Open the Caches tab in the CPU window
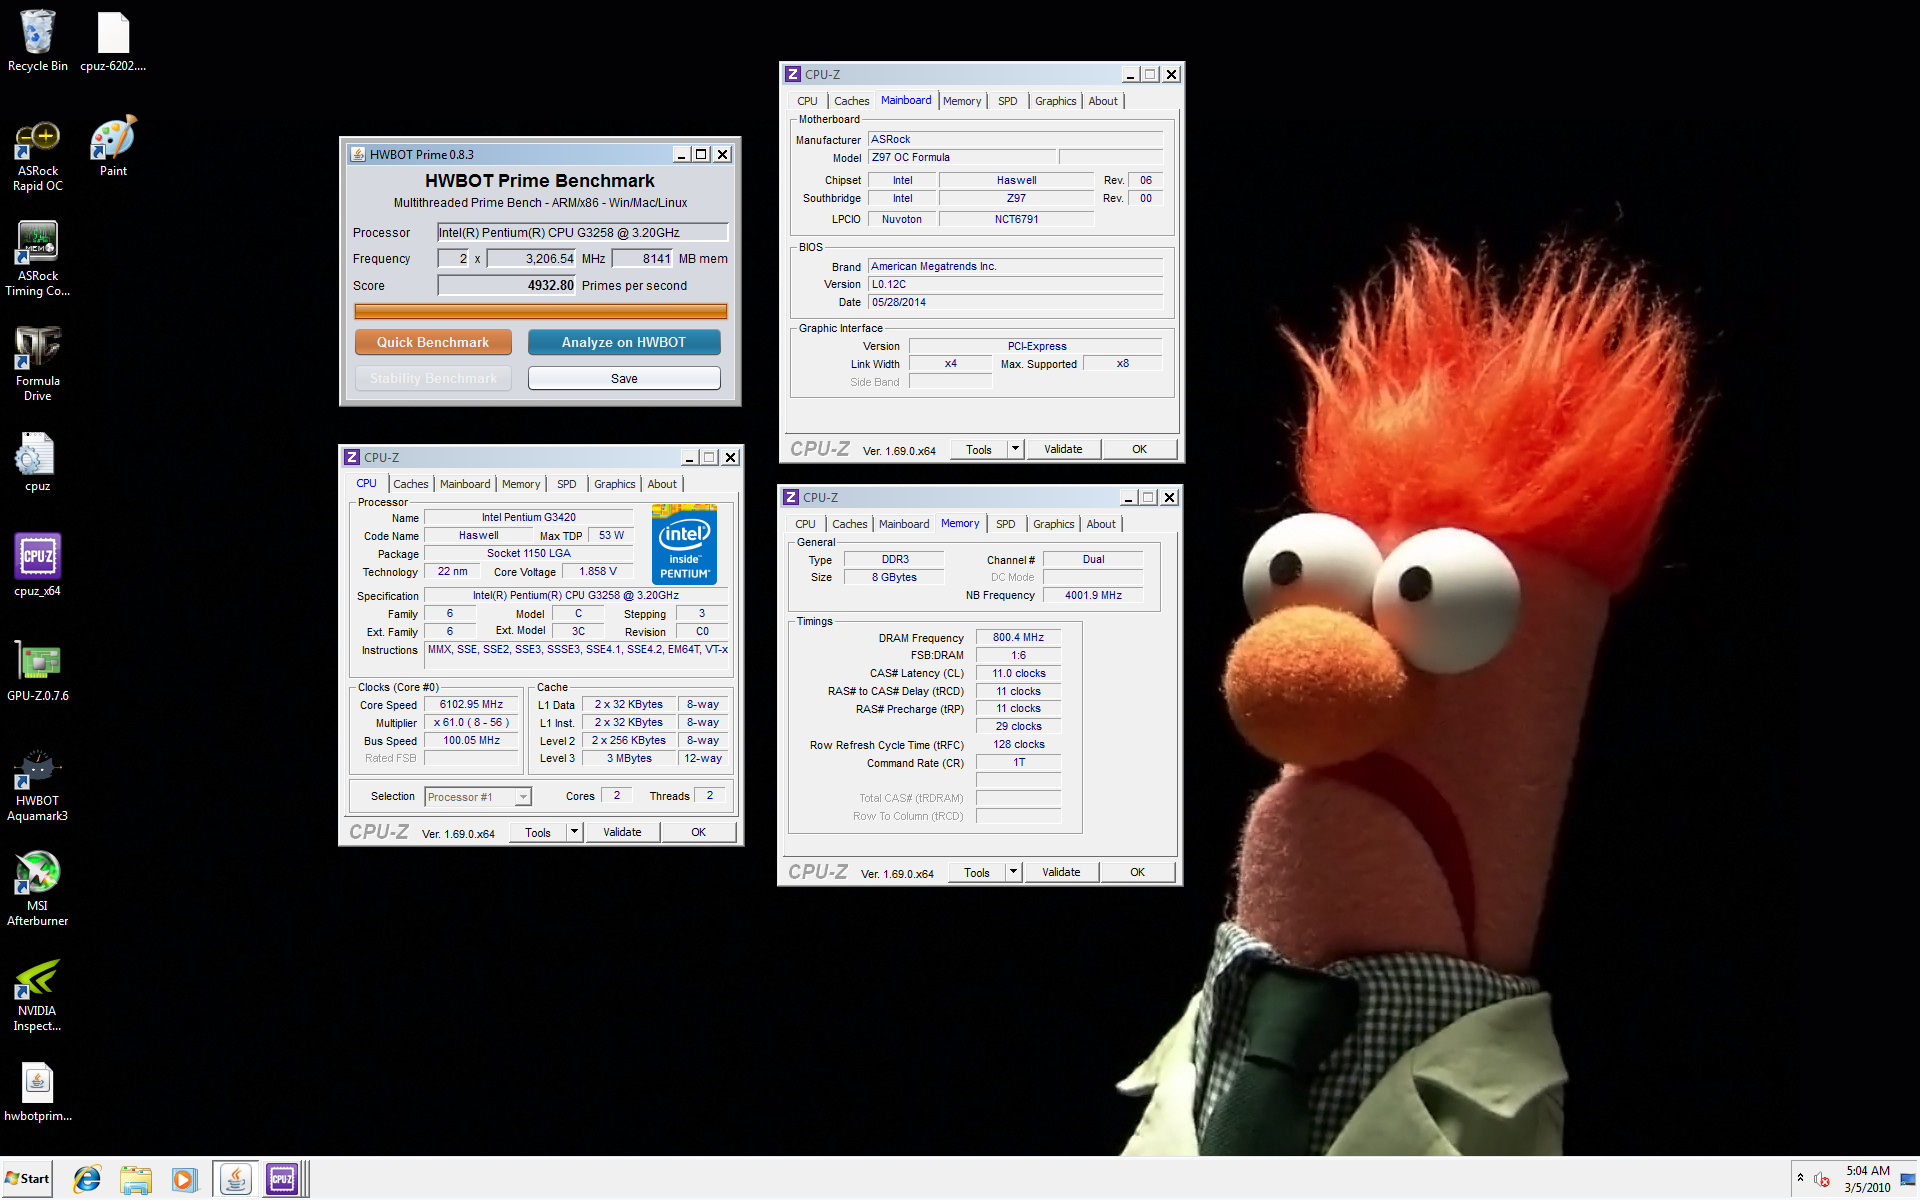Image resolution: width=1920 pixels, height=1200 pixels. point(410,484)
